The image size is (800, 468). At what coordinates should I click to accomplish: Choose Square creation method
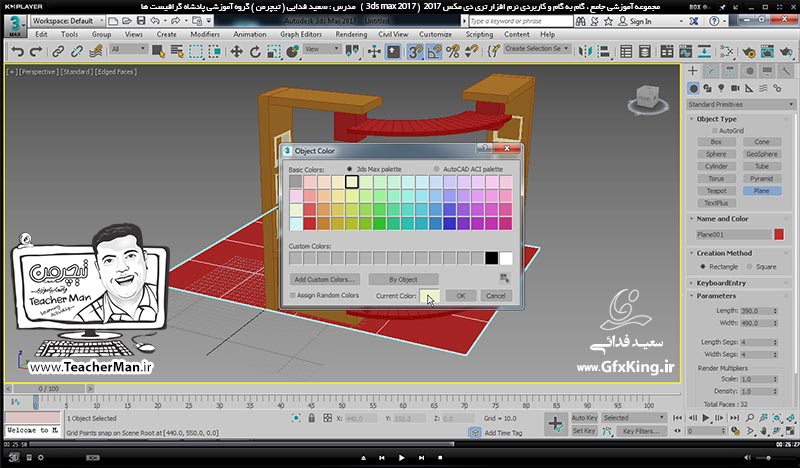point(749,266)
